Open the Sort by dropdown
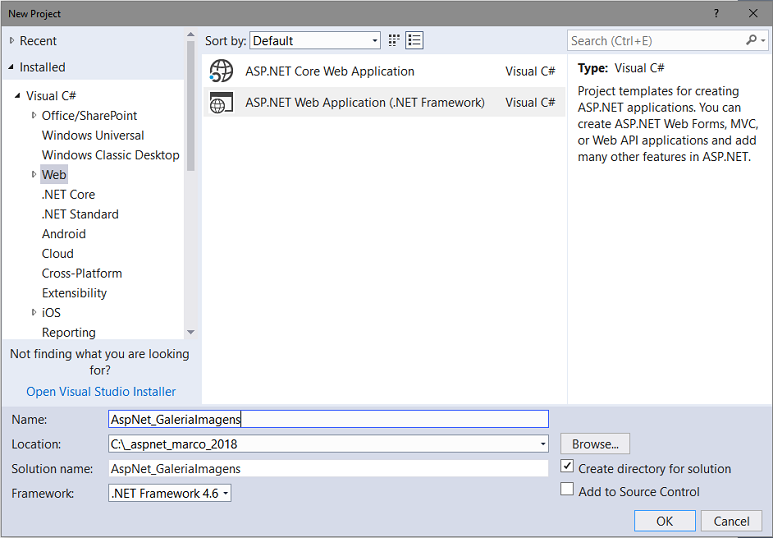Screen dimensions: 773x538 pyautogui.click(x=315, y=41)
